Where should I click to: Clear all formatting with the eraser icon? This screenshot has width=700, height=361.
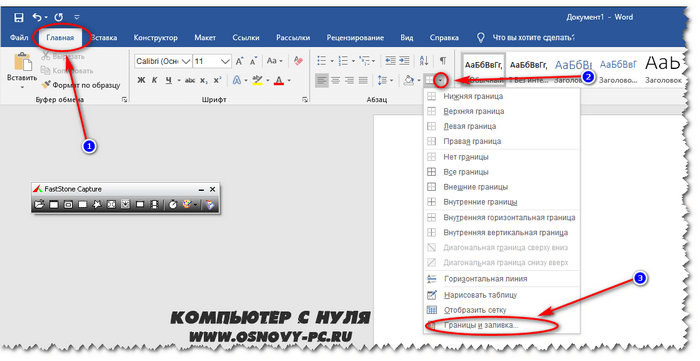(298, 61)
